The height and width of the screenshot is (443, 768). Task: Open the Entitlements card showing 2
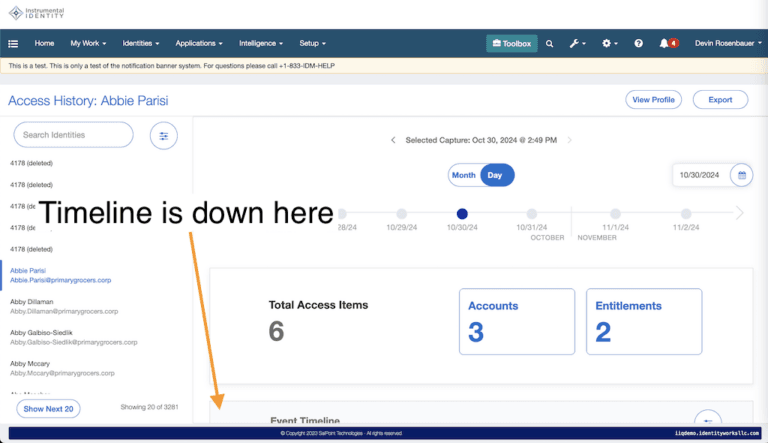644,321
